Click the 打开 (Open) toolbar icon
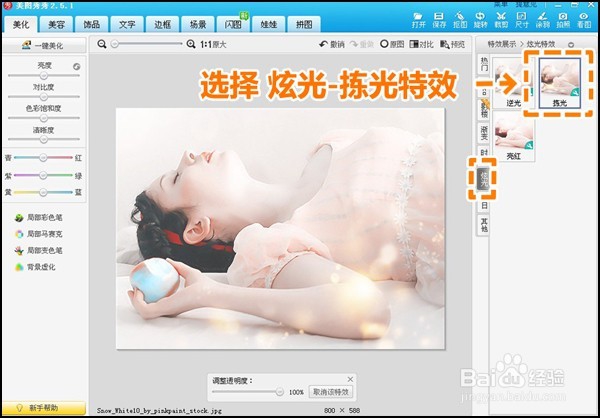 [419, 20]
